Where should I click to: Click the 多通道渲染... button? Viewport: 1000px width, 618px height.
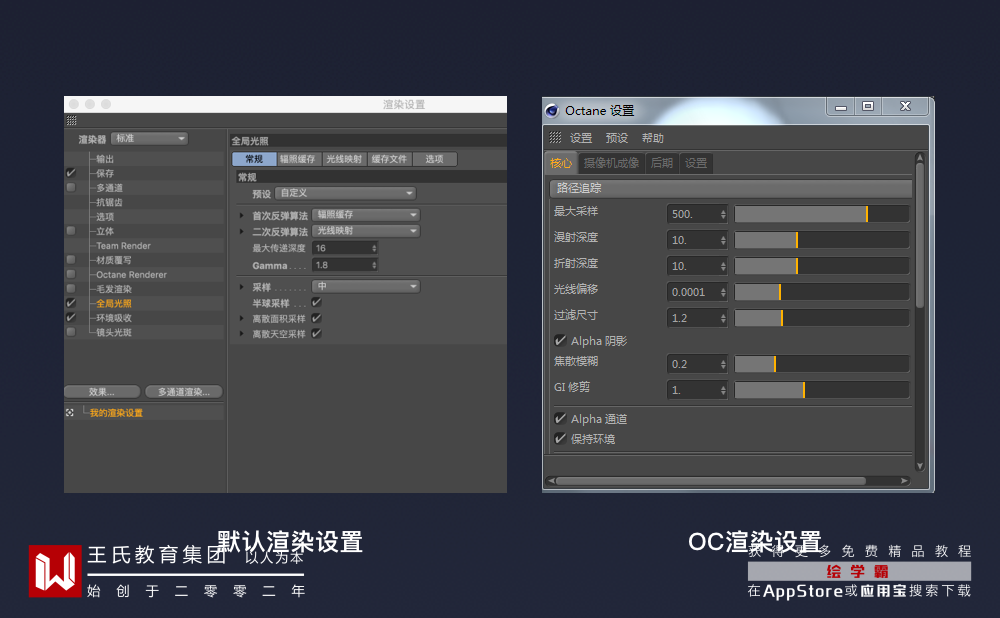(x=184, y=392)
